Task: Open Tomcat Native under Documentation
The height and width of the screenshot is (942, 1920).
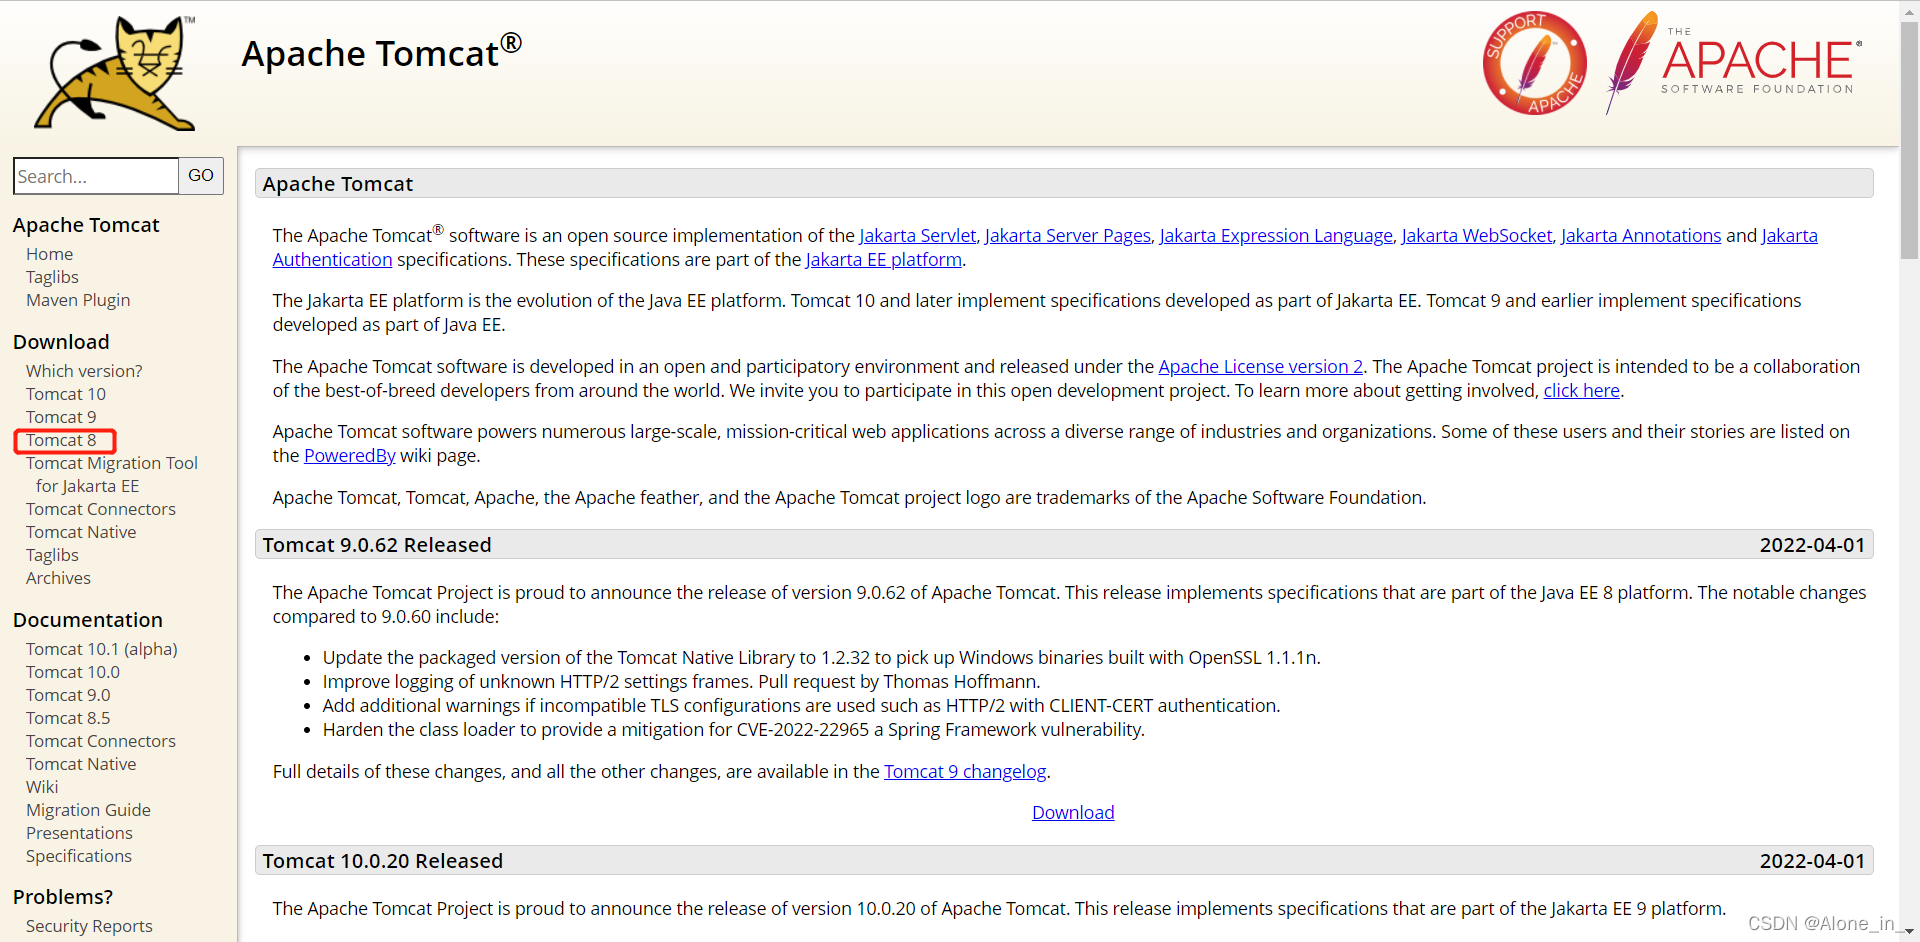Action: pyautogui.click(x=81, y=764)
